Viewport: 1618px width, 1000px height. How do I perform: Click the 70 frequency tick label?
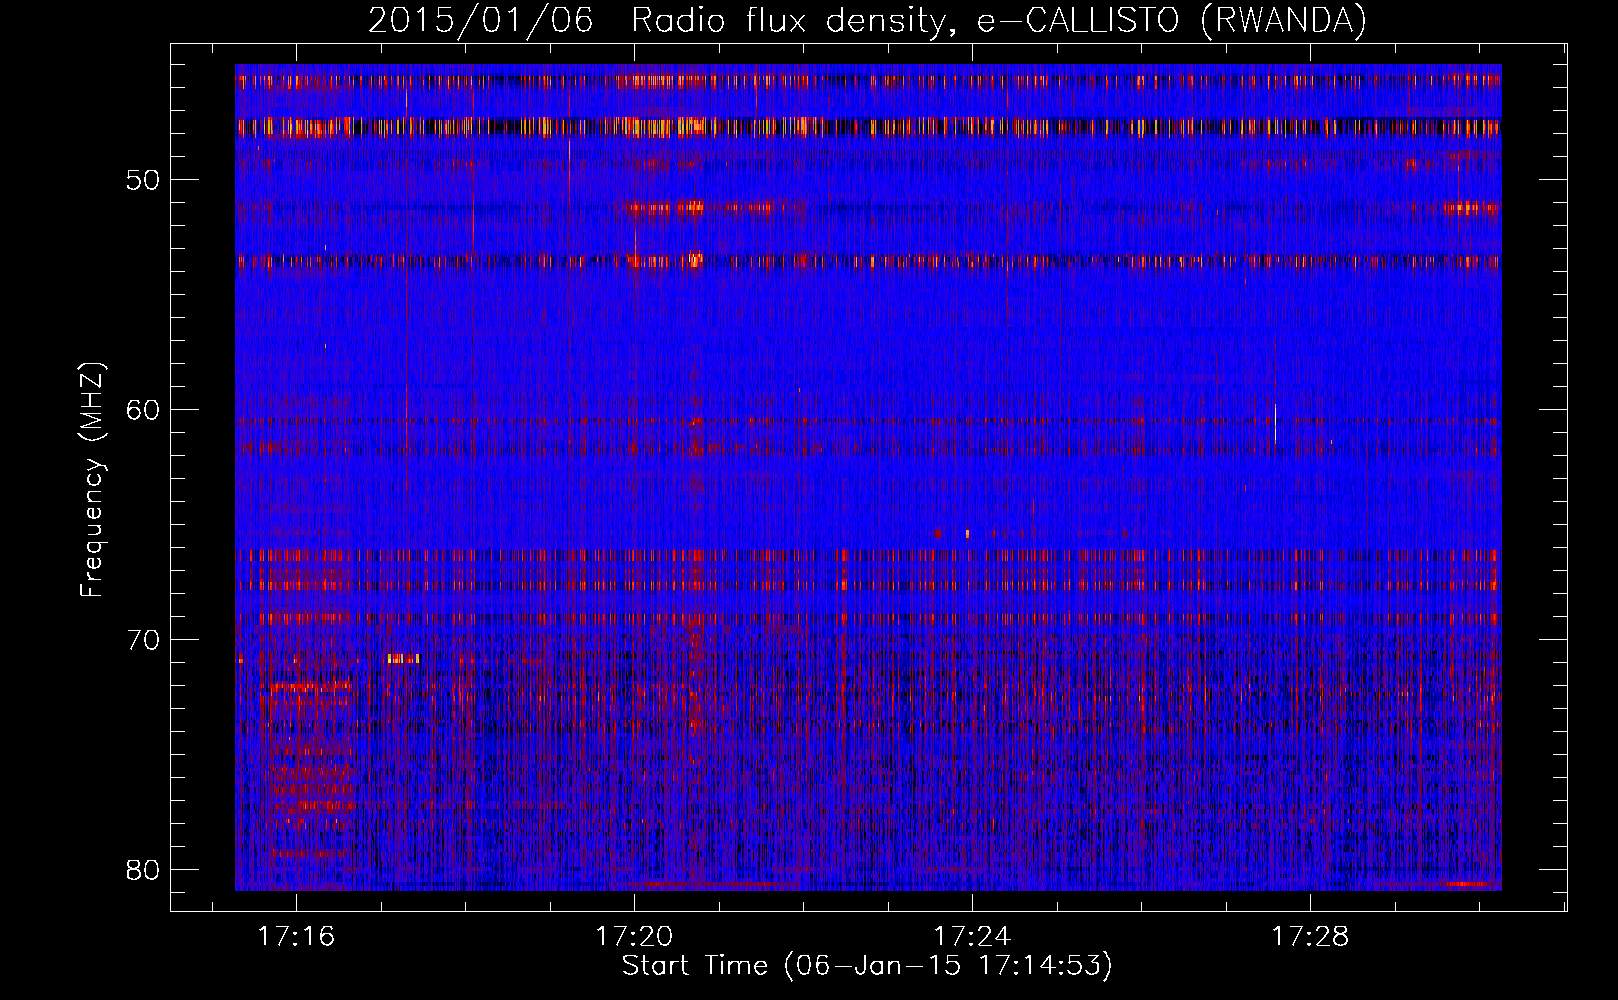click(x=143, y=639)
